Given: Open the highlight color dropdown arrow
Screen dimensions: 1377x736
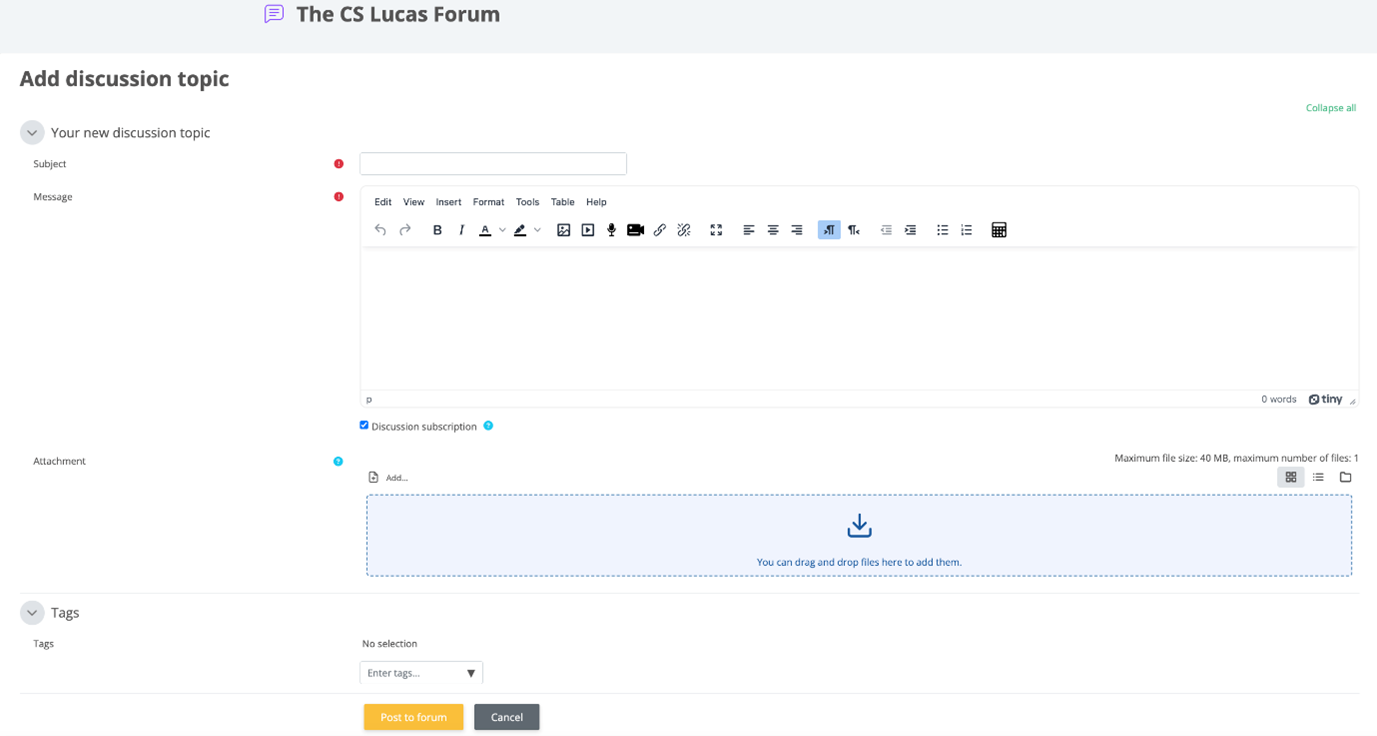Looking at the screenshot, I should tap(537, 230).
